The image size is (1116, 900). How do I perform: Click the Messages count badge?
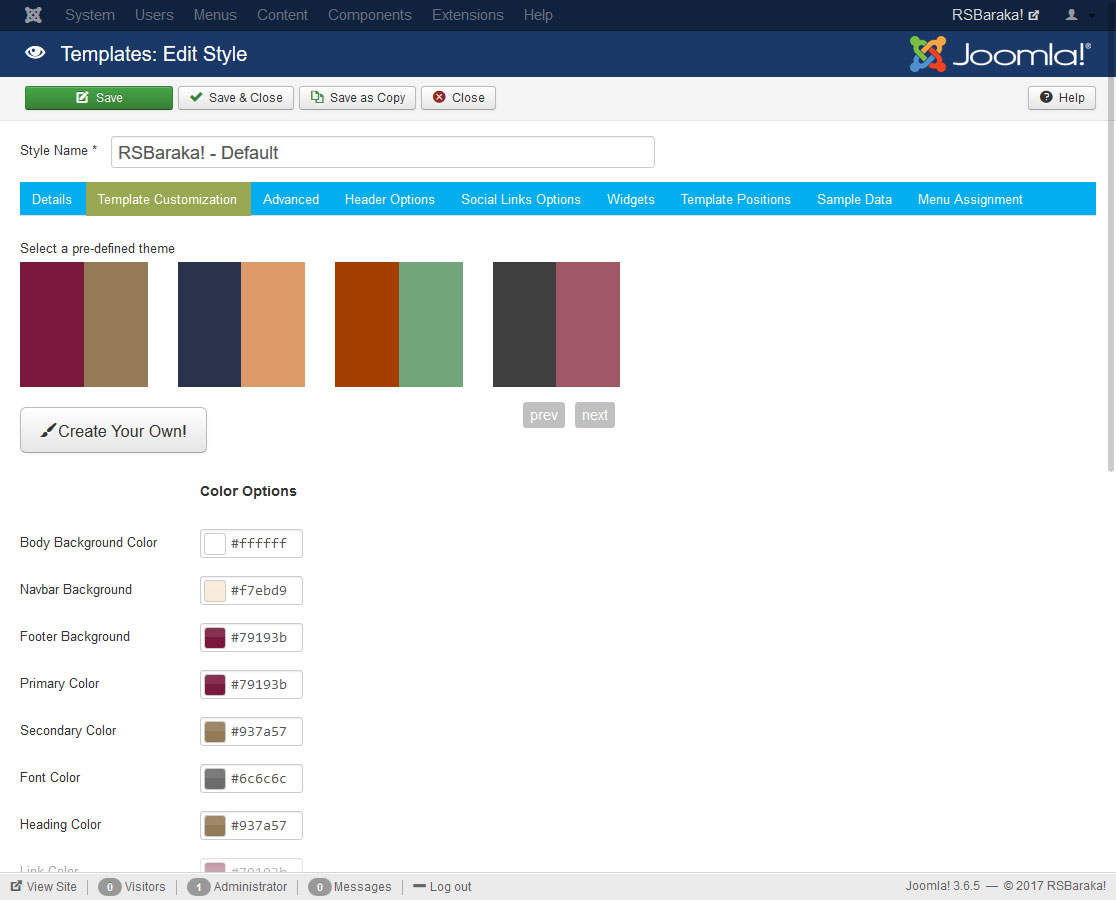click(x=320, y=886)
